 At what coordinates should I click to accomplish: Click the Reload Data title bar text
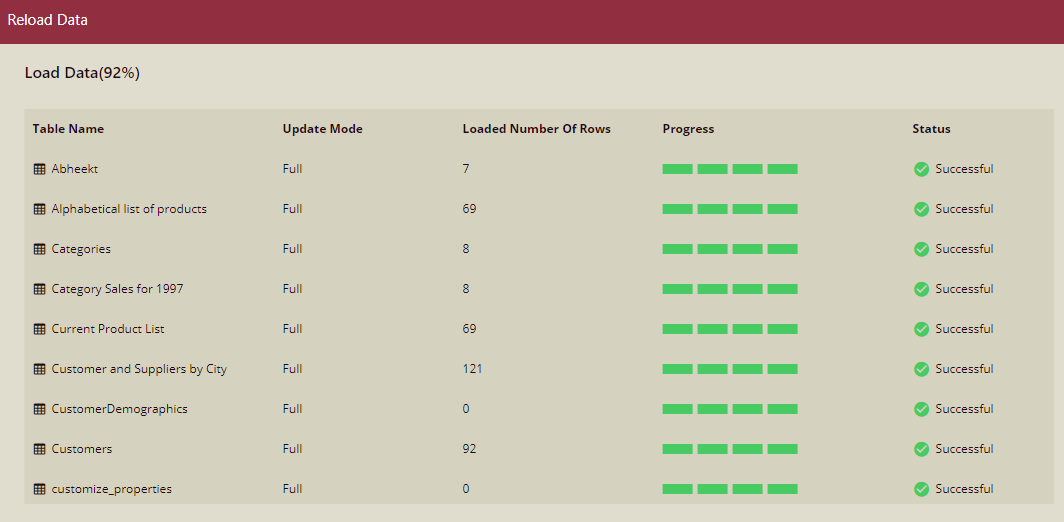(x=48, y=20)
